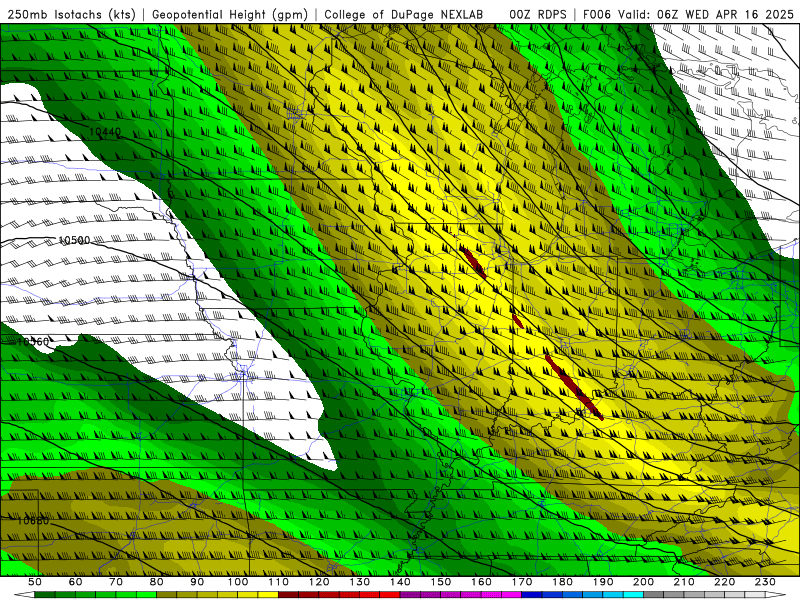Click the 190 value on the color scale
The width and height of the screenshot is (800, 600).
pyautogui.click(x=603, y=582)
